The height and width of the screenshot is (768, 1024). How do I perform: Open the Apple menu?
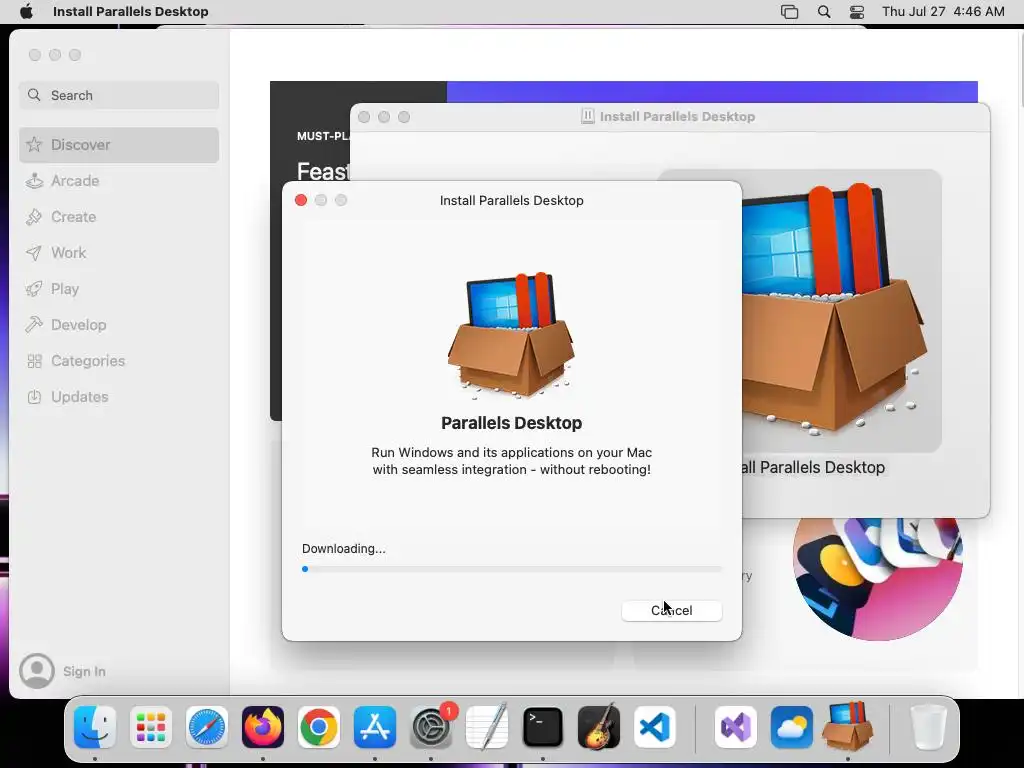26,12
